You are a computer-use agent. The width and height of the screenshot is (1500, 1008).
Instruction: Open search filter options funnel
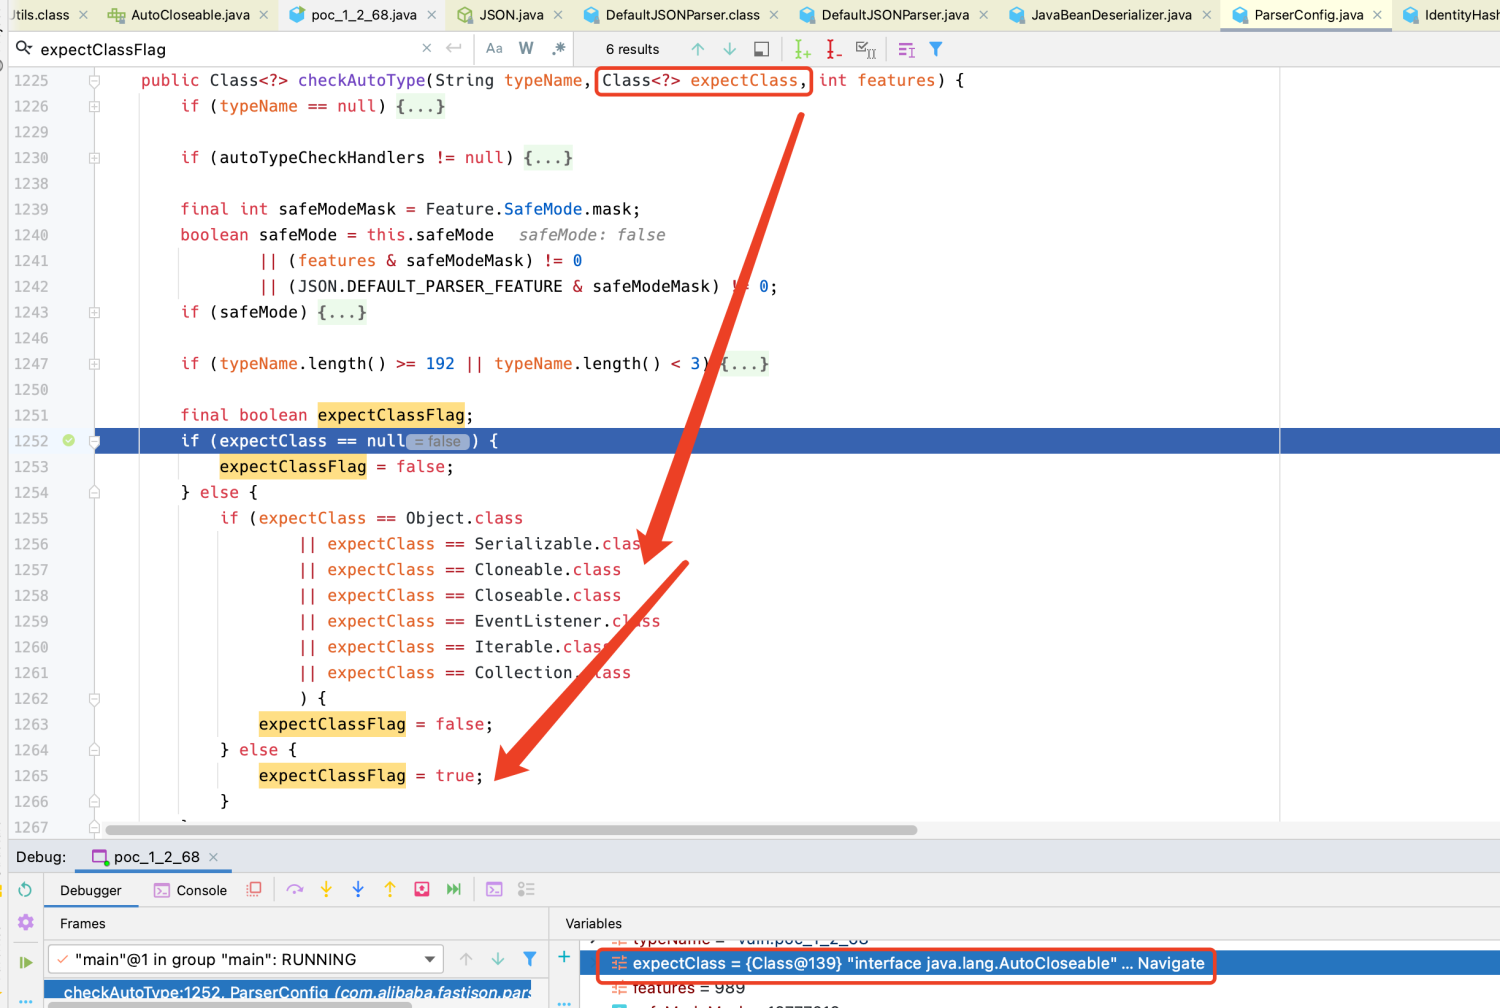tap(936, 49)
